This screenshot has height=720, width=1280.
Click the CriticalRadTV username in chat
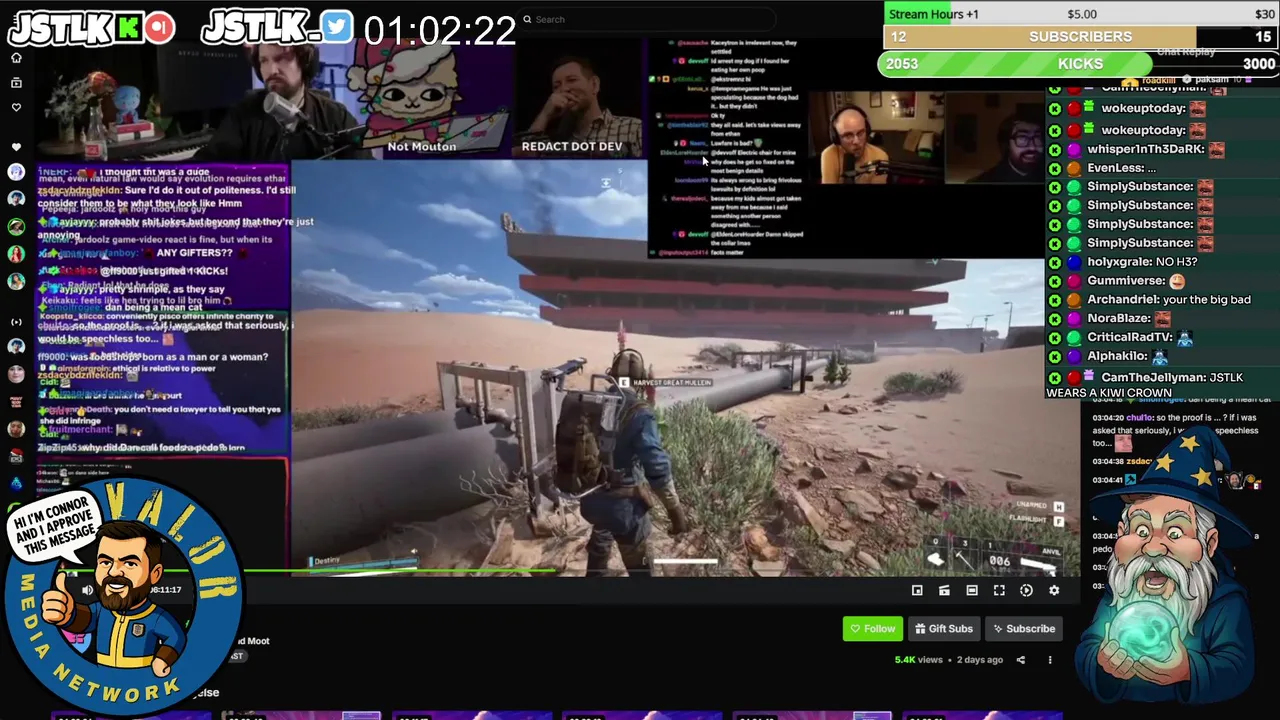[1127, 337]
